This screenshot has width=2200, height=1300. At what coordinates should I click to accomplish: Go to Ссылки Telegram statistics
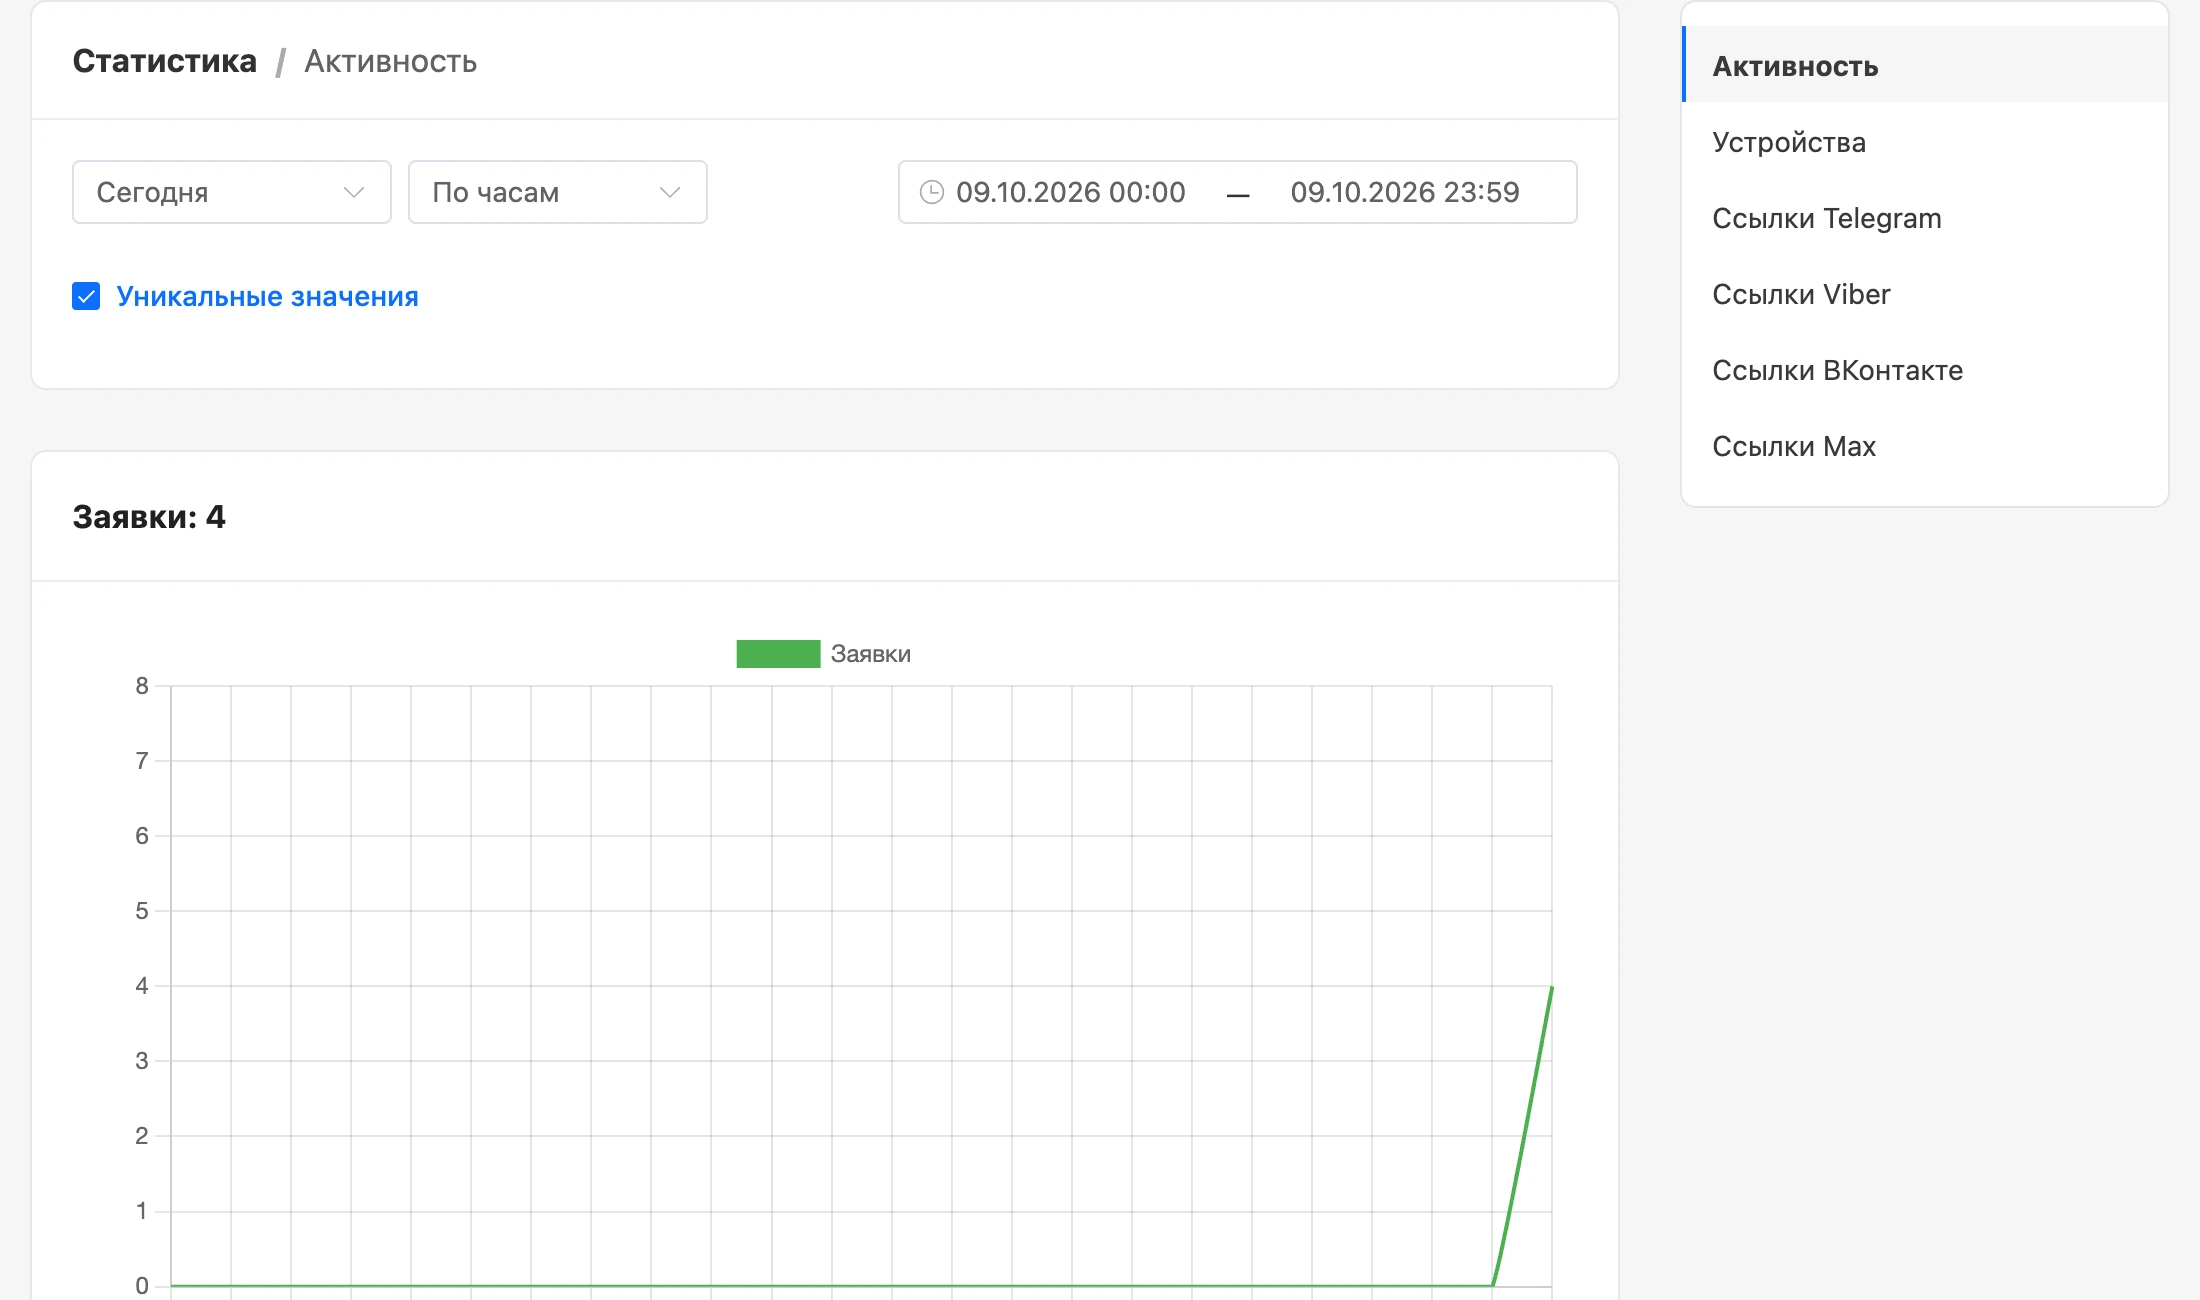[1925, 218]
